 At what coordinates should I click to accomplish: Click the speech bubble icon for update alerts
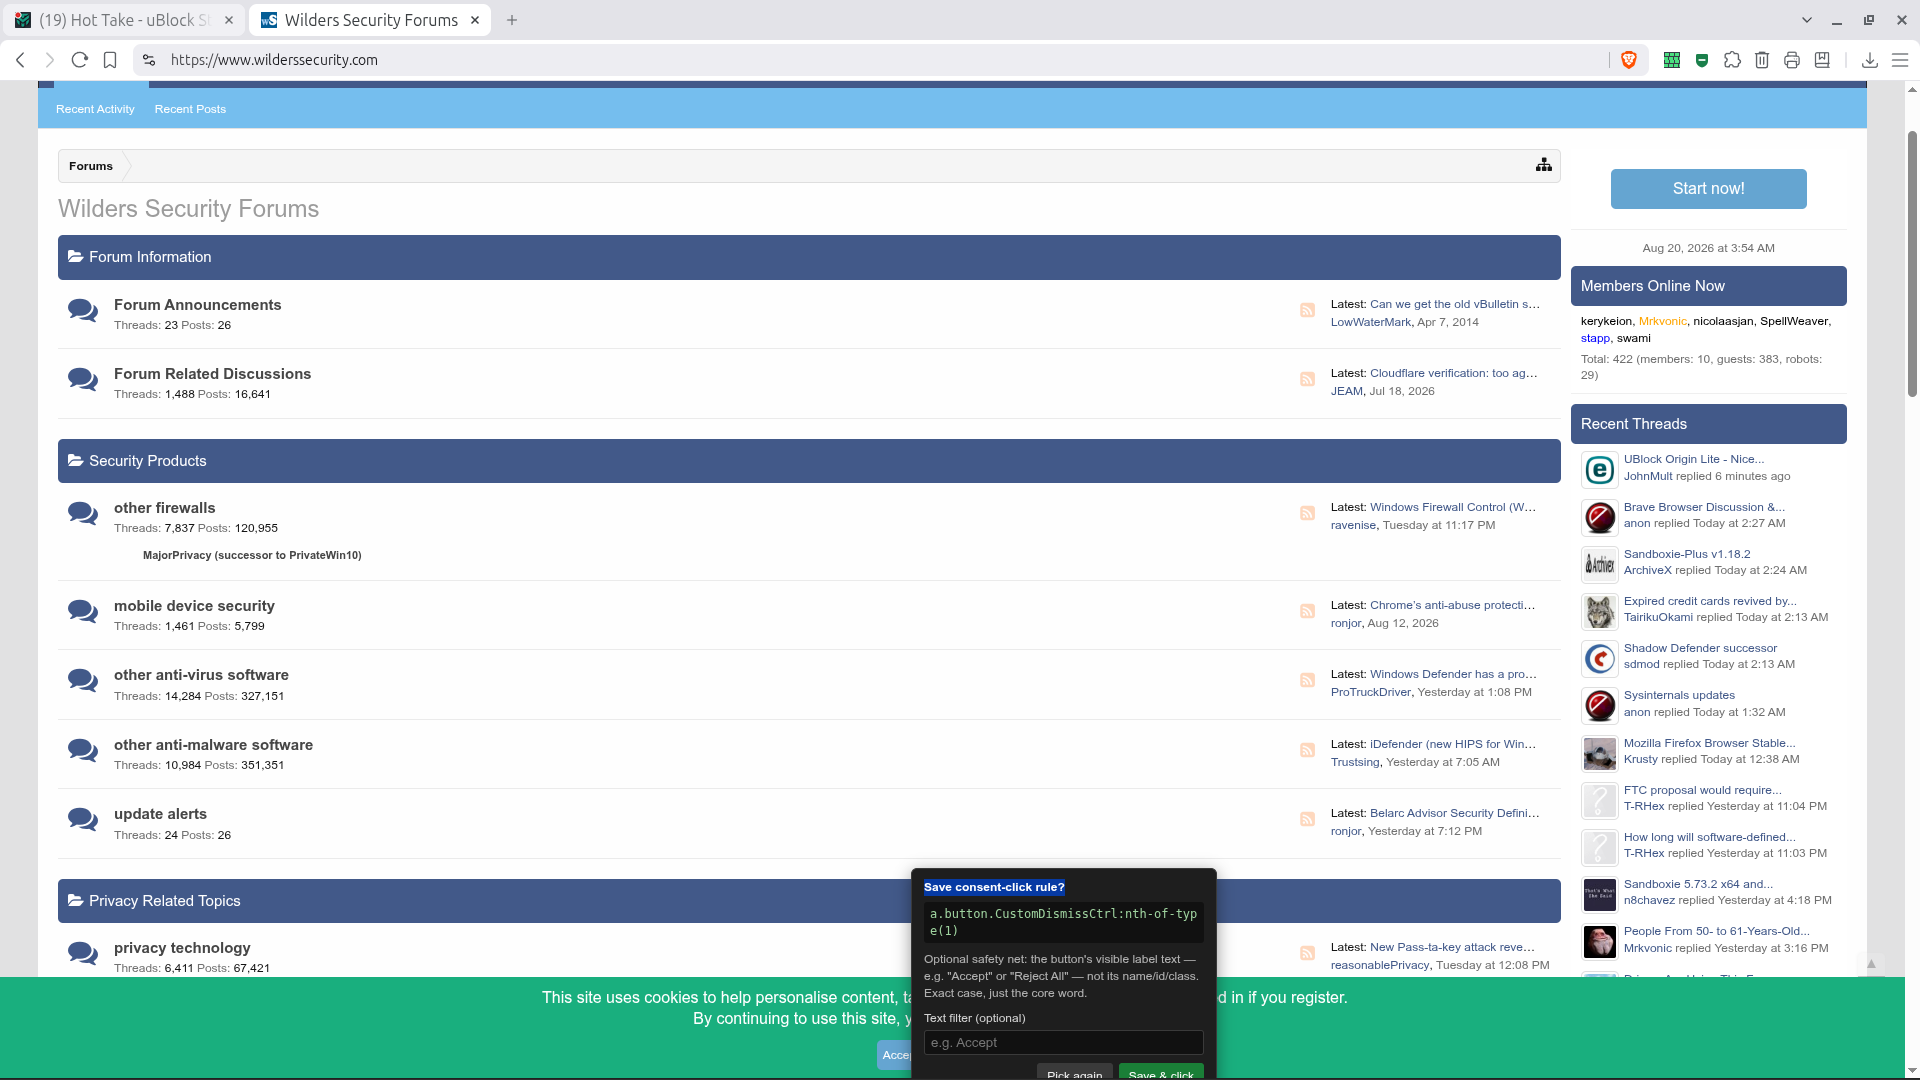[x=83, y=820]
